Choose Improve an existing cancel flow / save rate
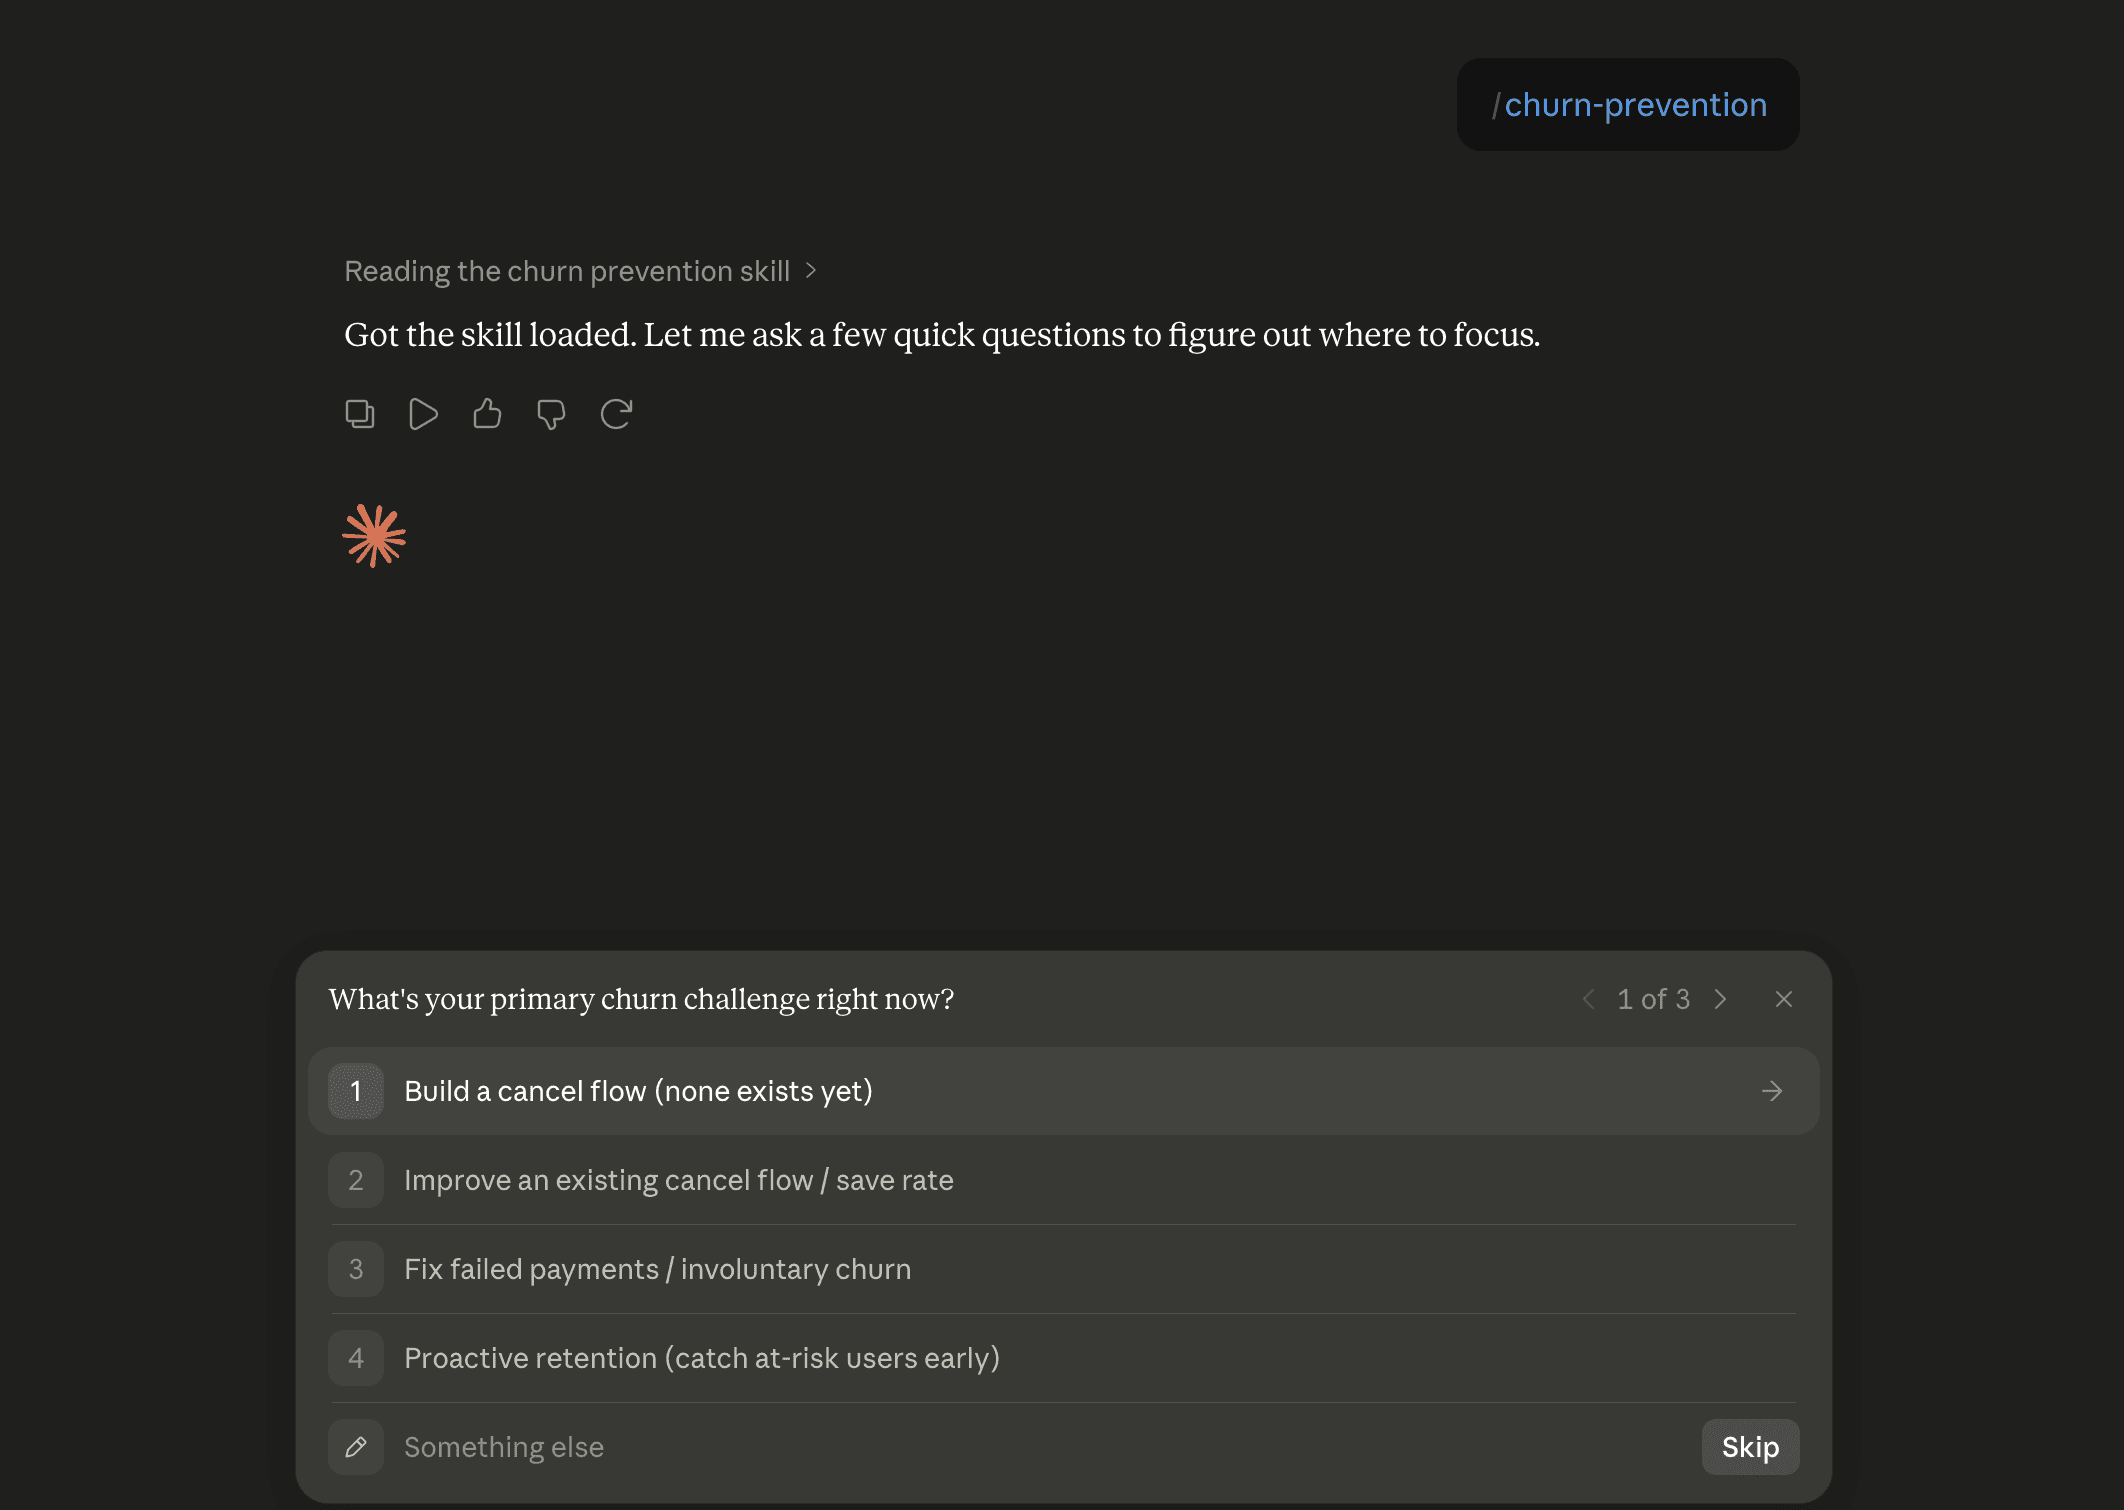The width and height of the screenshot is (2124, 1510). pyautogui.click(x=1063, y=1180)
